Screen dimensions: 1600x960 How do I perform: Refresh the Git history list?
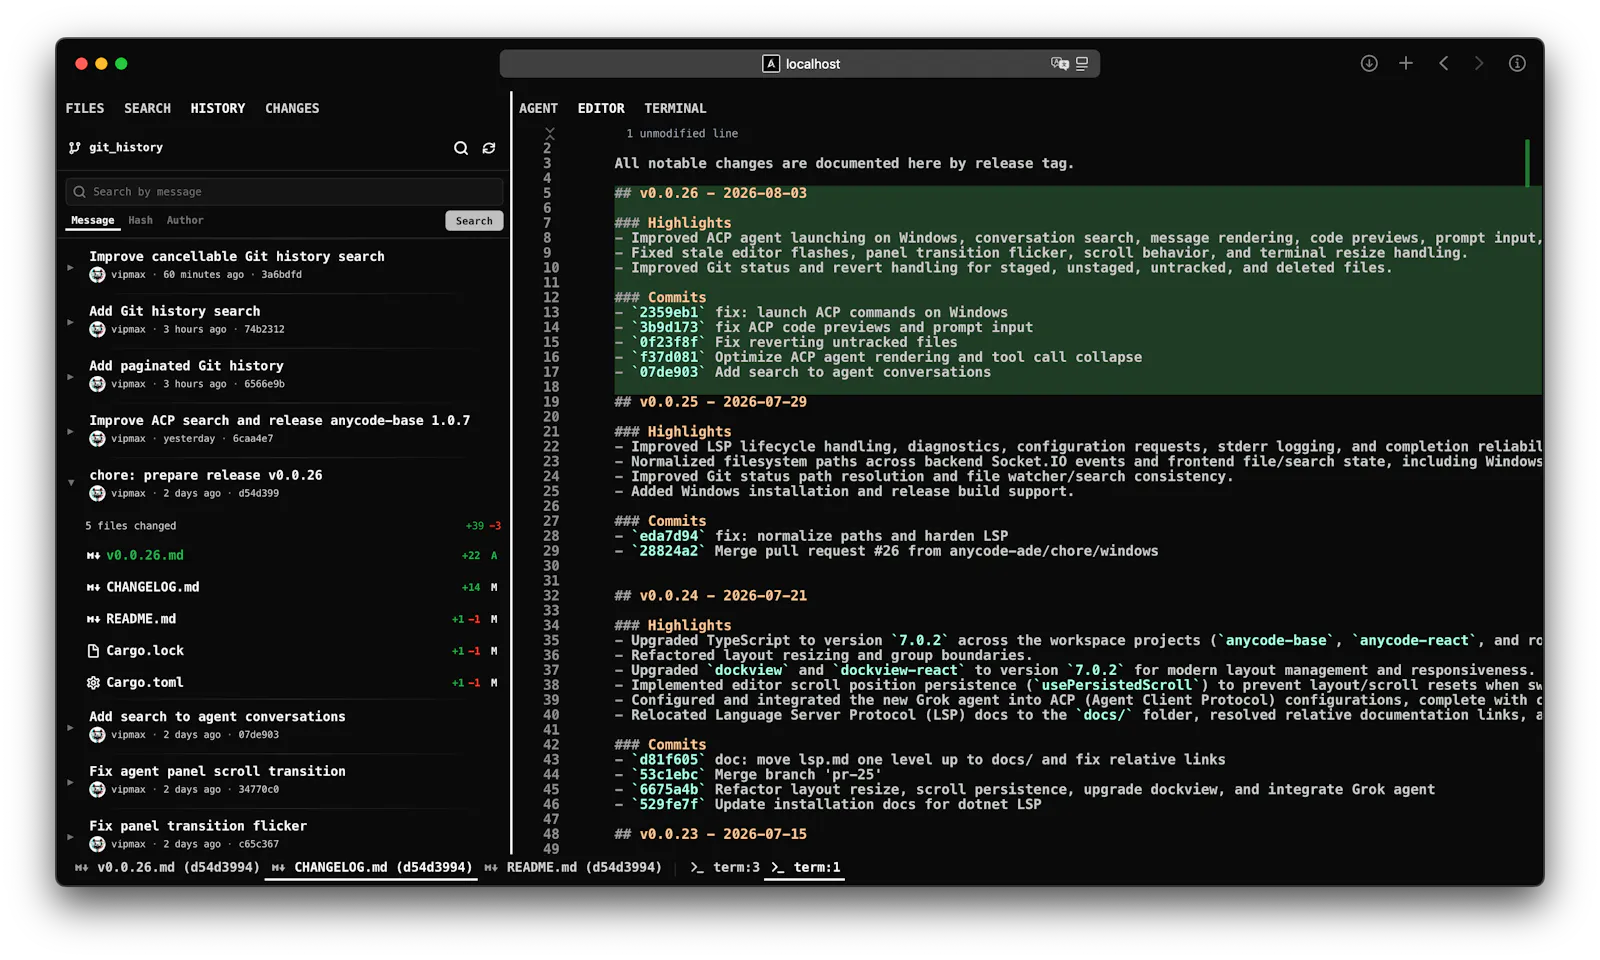[x=489, y=148]
